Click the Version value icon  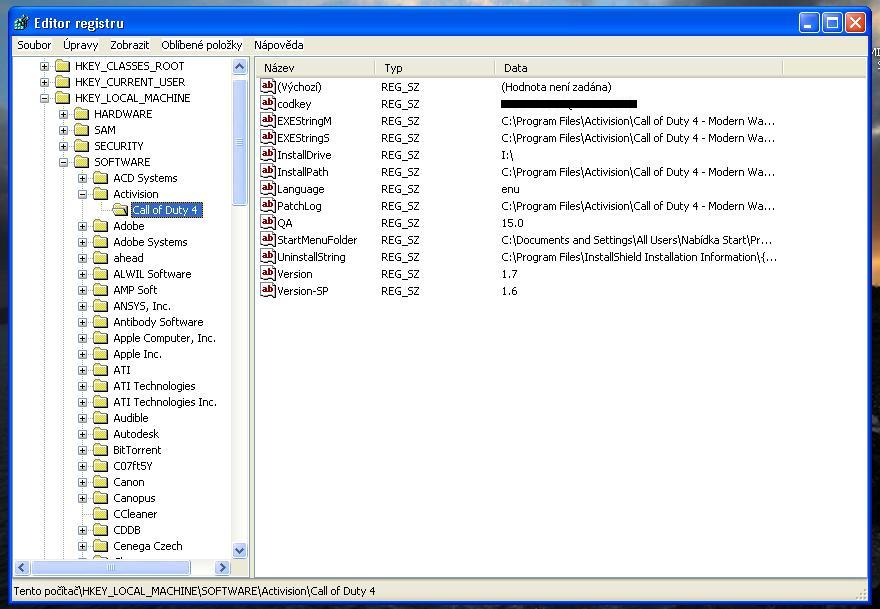pyautogui.click(x=268, y=273)
